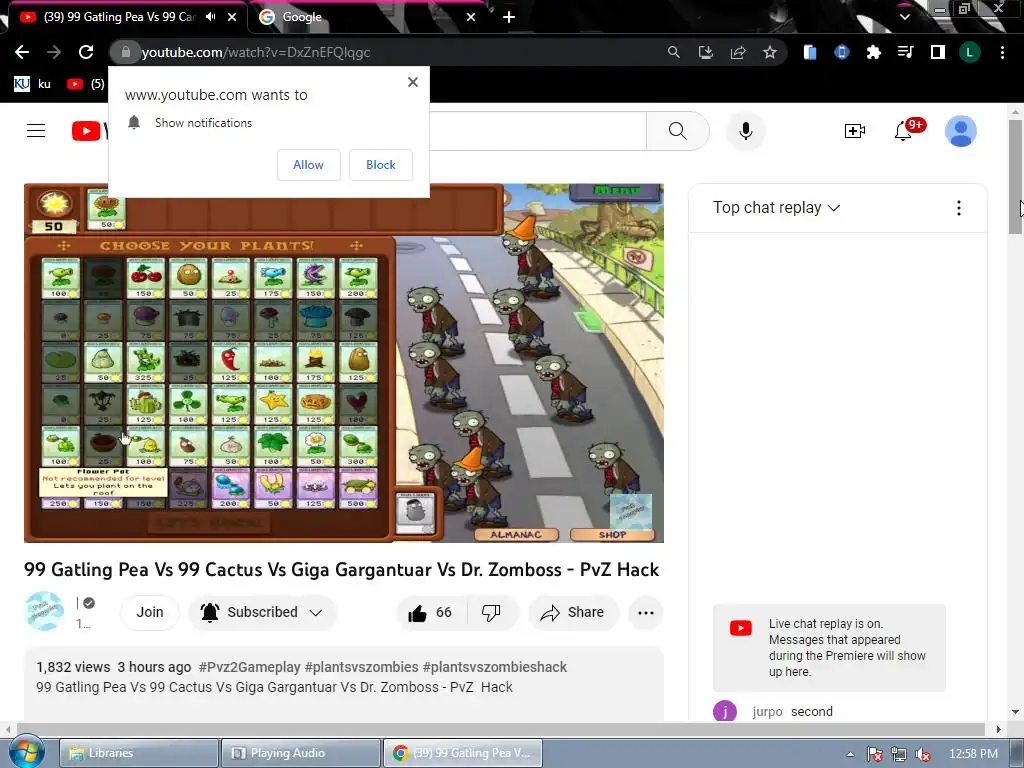Click the lock site info icon
Screen dimensions: 1024x768
coord(126,52)
